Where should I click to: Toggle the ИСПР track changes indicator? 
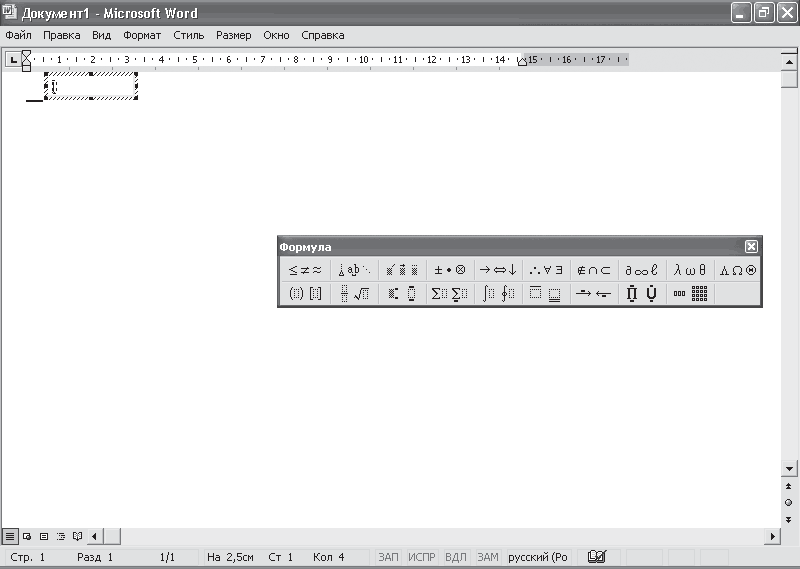[x=421, y=557]
